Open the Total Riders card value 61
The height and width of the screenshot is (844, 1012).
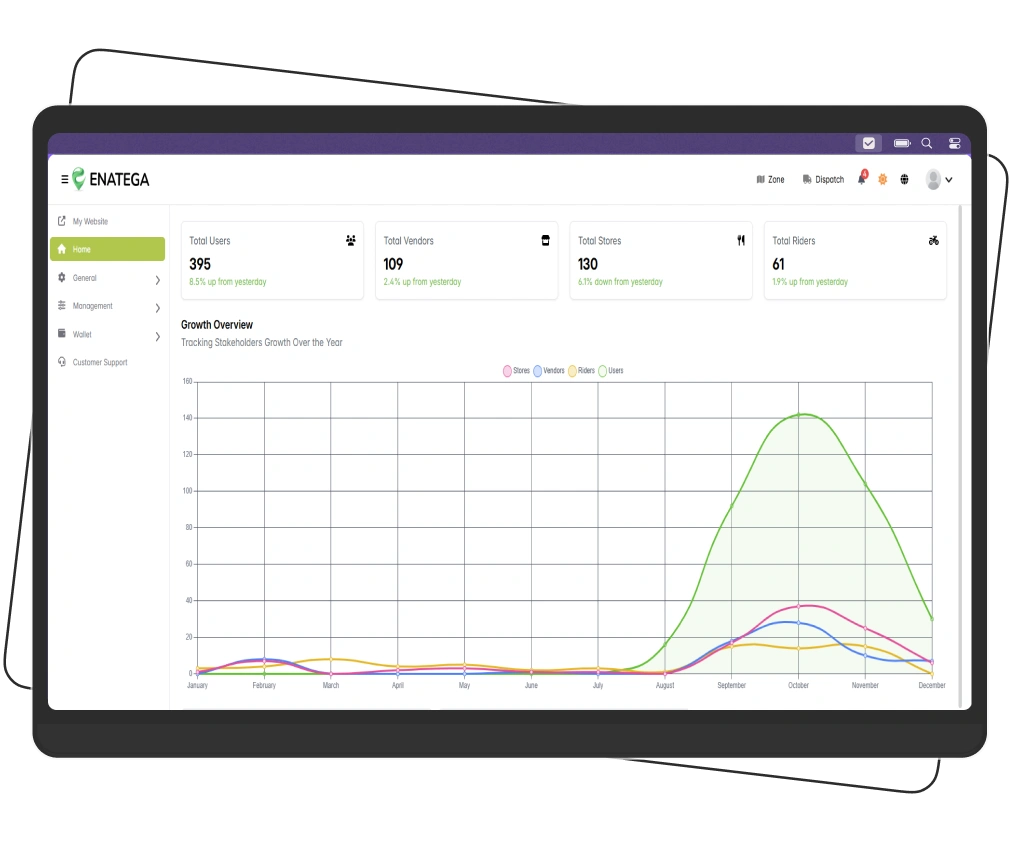coord(778,264)
